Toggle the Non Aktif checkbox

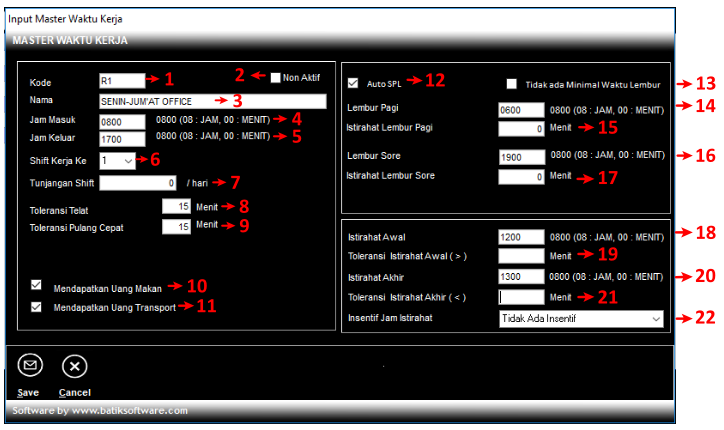tap(276, 77)
